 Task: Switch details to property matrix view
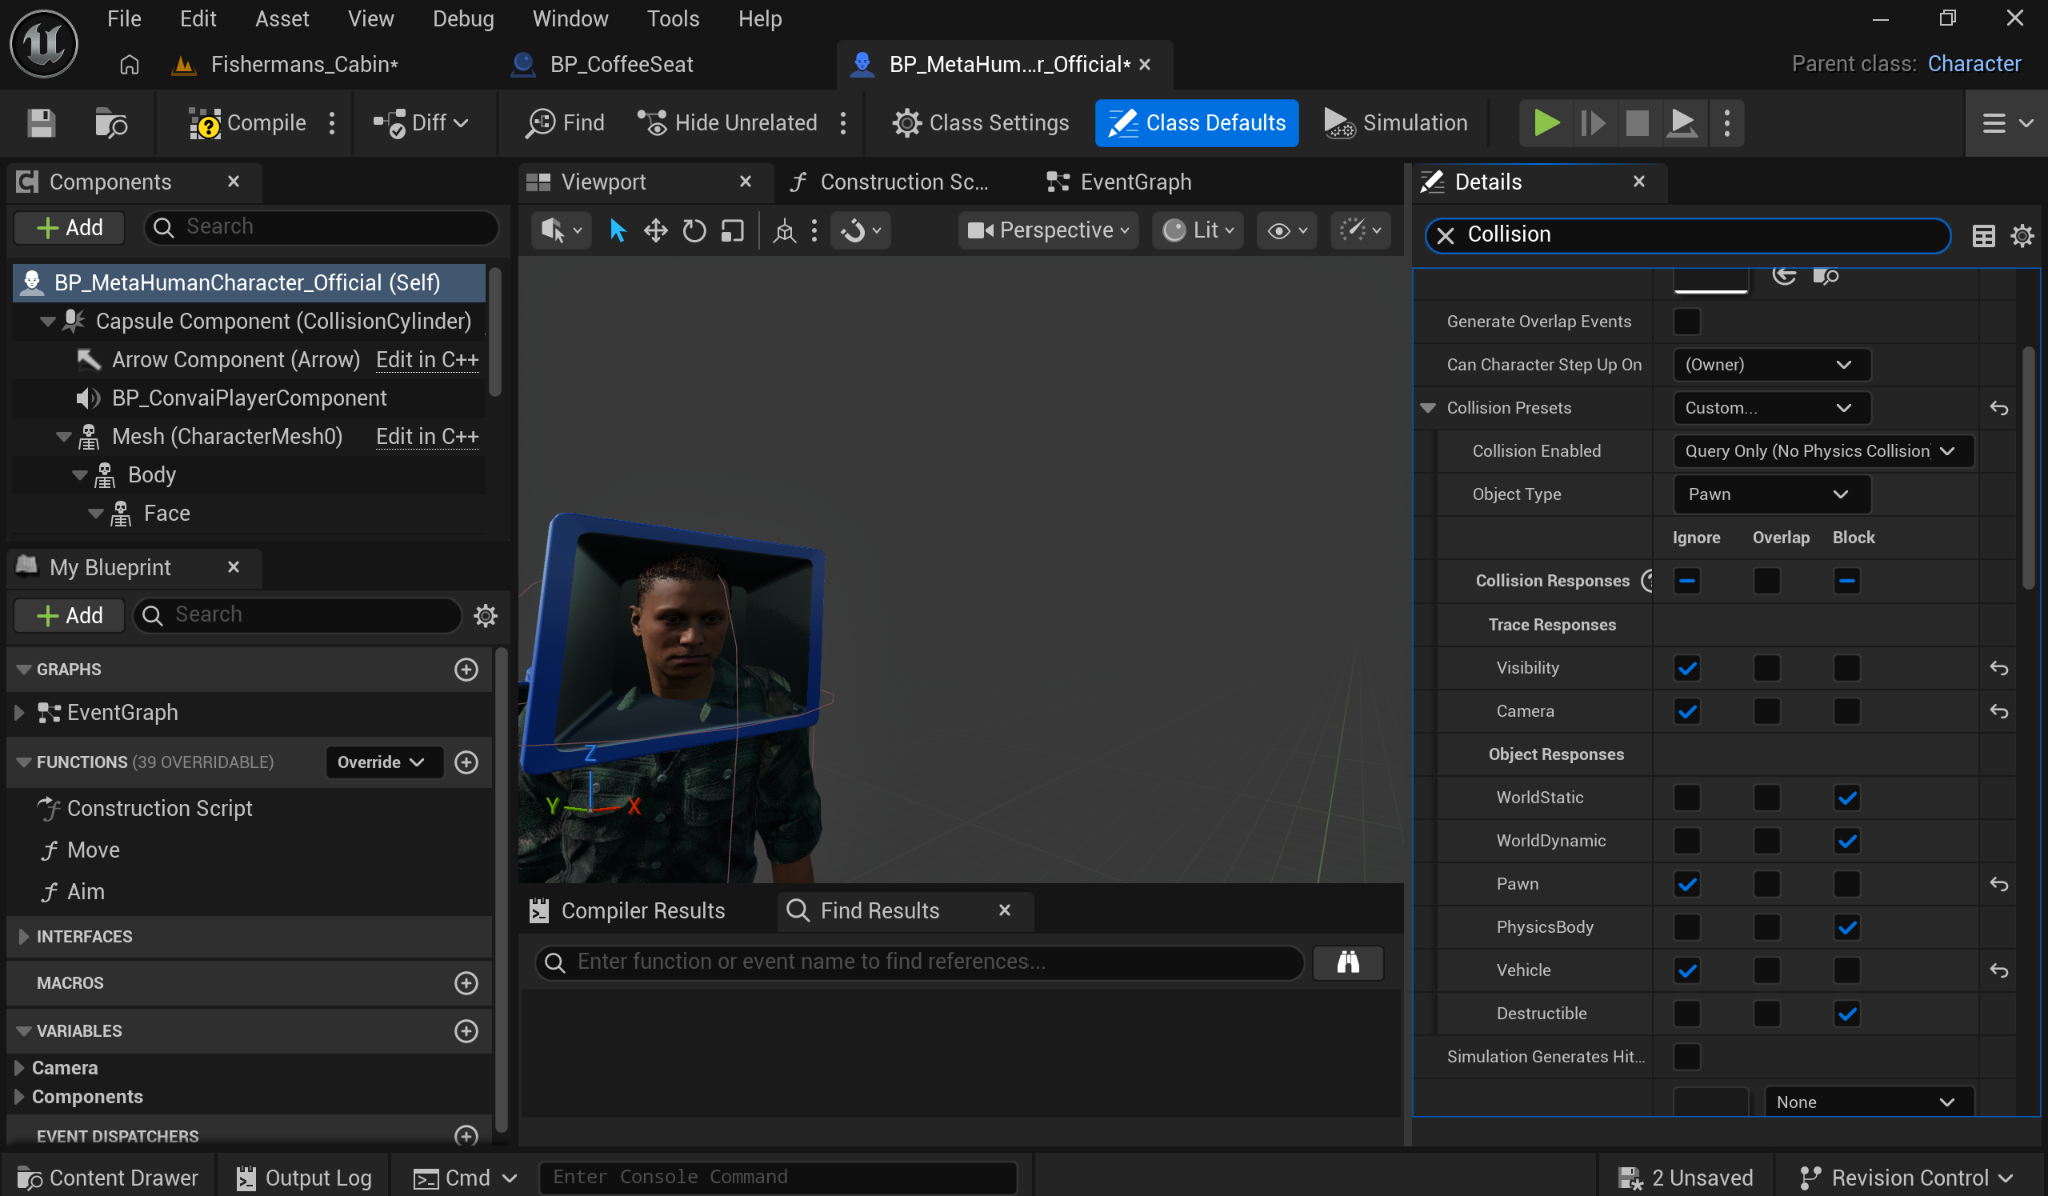coord(1983,236)
